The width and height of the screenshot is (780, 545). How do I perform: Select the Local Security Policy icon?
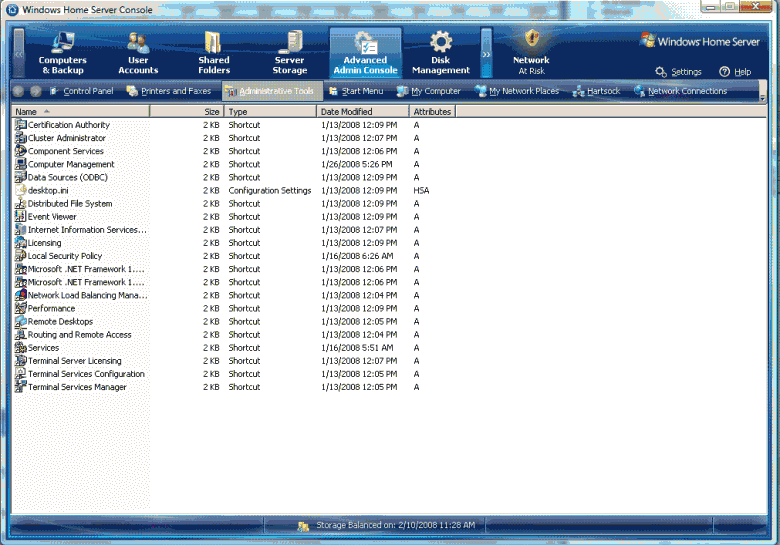pos(20,256)
